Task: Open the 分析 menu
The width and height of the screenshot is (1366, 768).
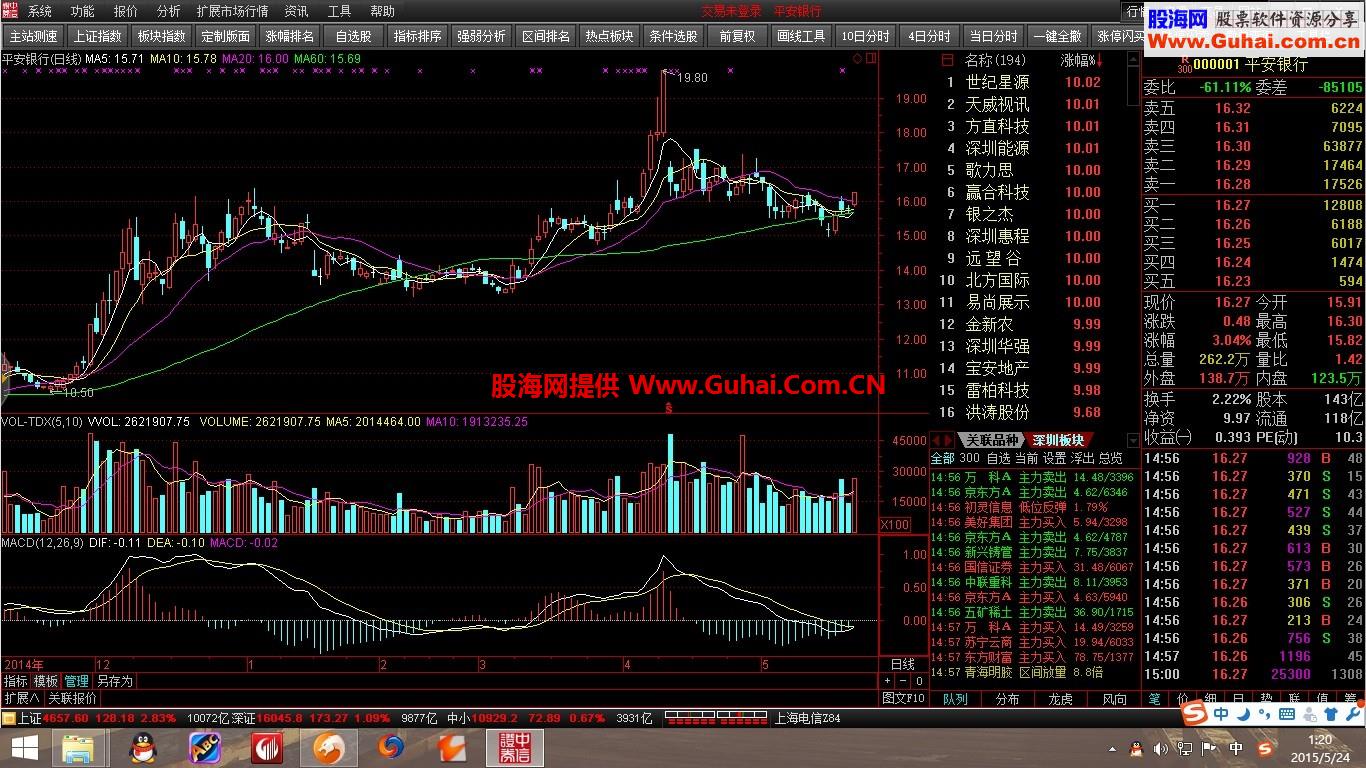Action: tap(169, 12)
